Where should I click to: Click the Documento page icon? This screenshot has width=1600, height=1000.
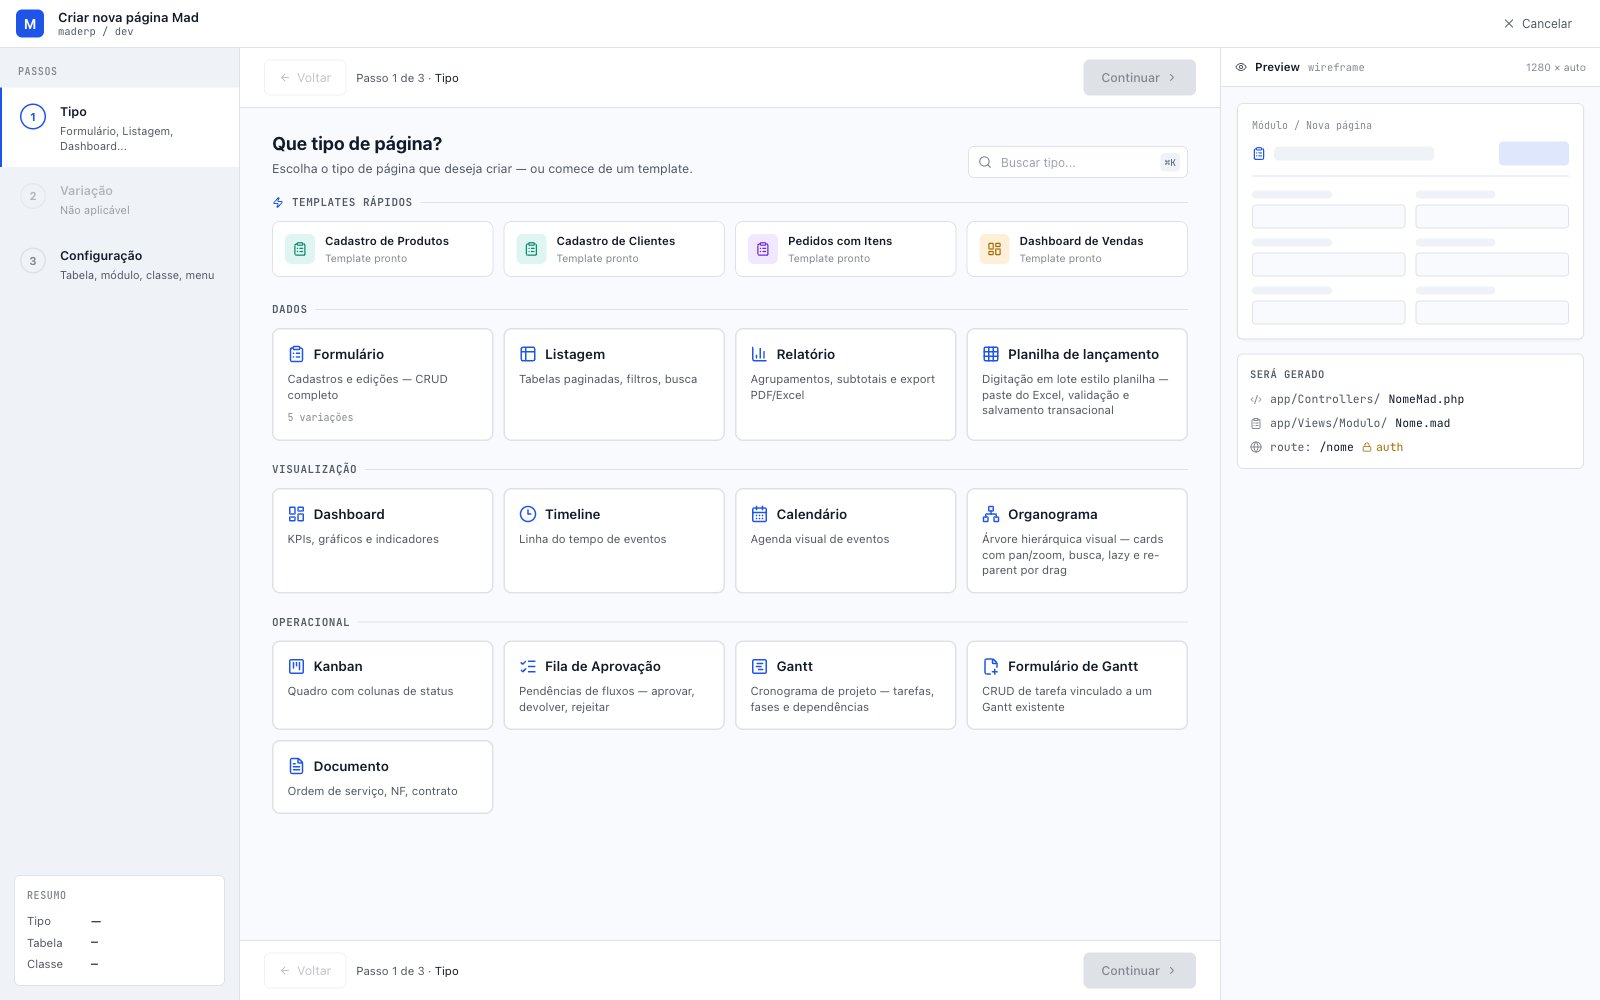coord(296,766)
